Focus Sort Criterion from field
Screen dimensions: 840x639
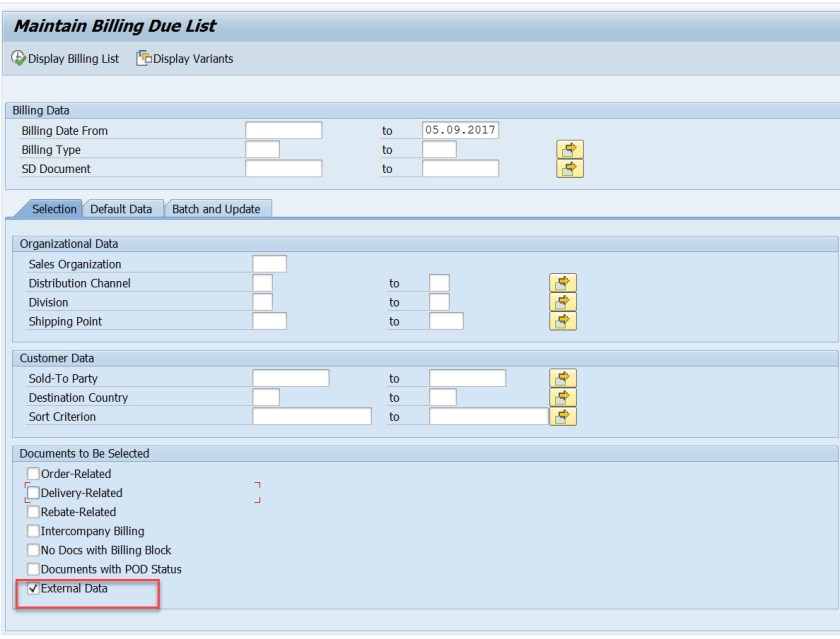(312, 416)
